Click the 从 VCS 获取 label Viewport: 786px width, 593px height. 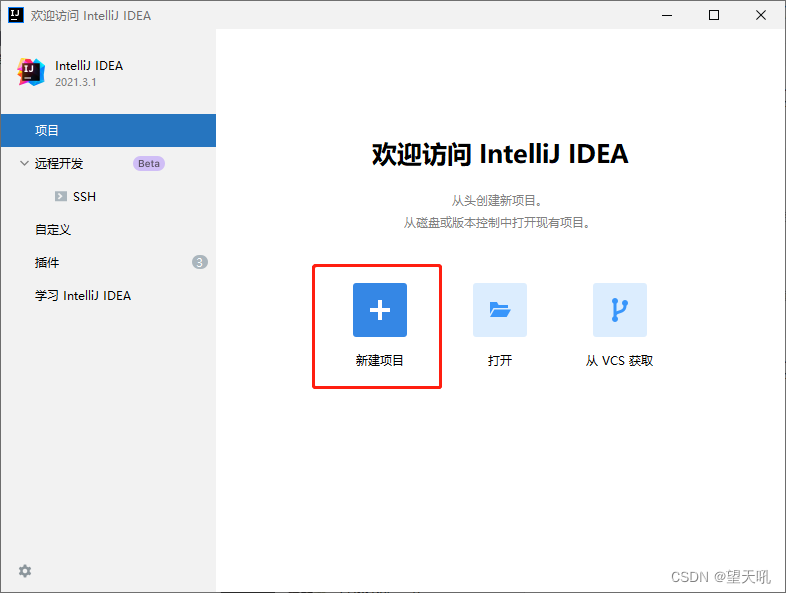(620, 360)
